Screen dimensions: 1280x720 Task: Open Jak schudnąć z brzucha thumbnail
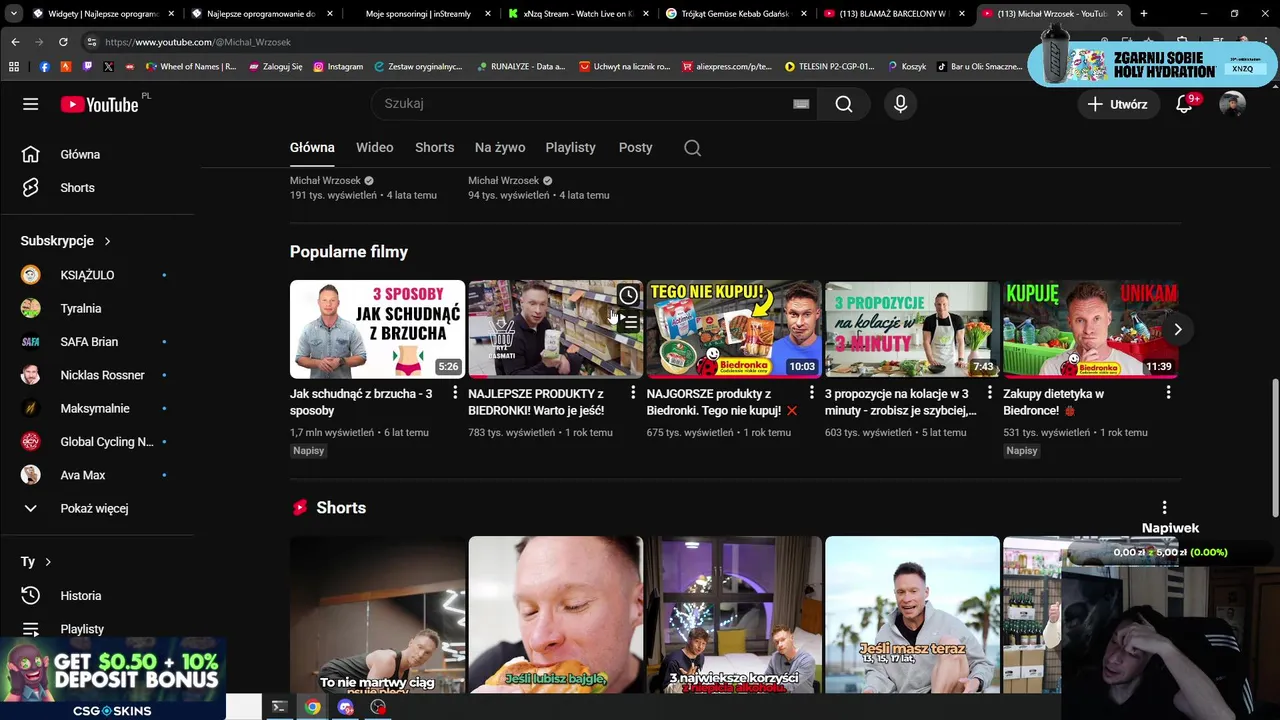click(x=377, y=329)
